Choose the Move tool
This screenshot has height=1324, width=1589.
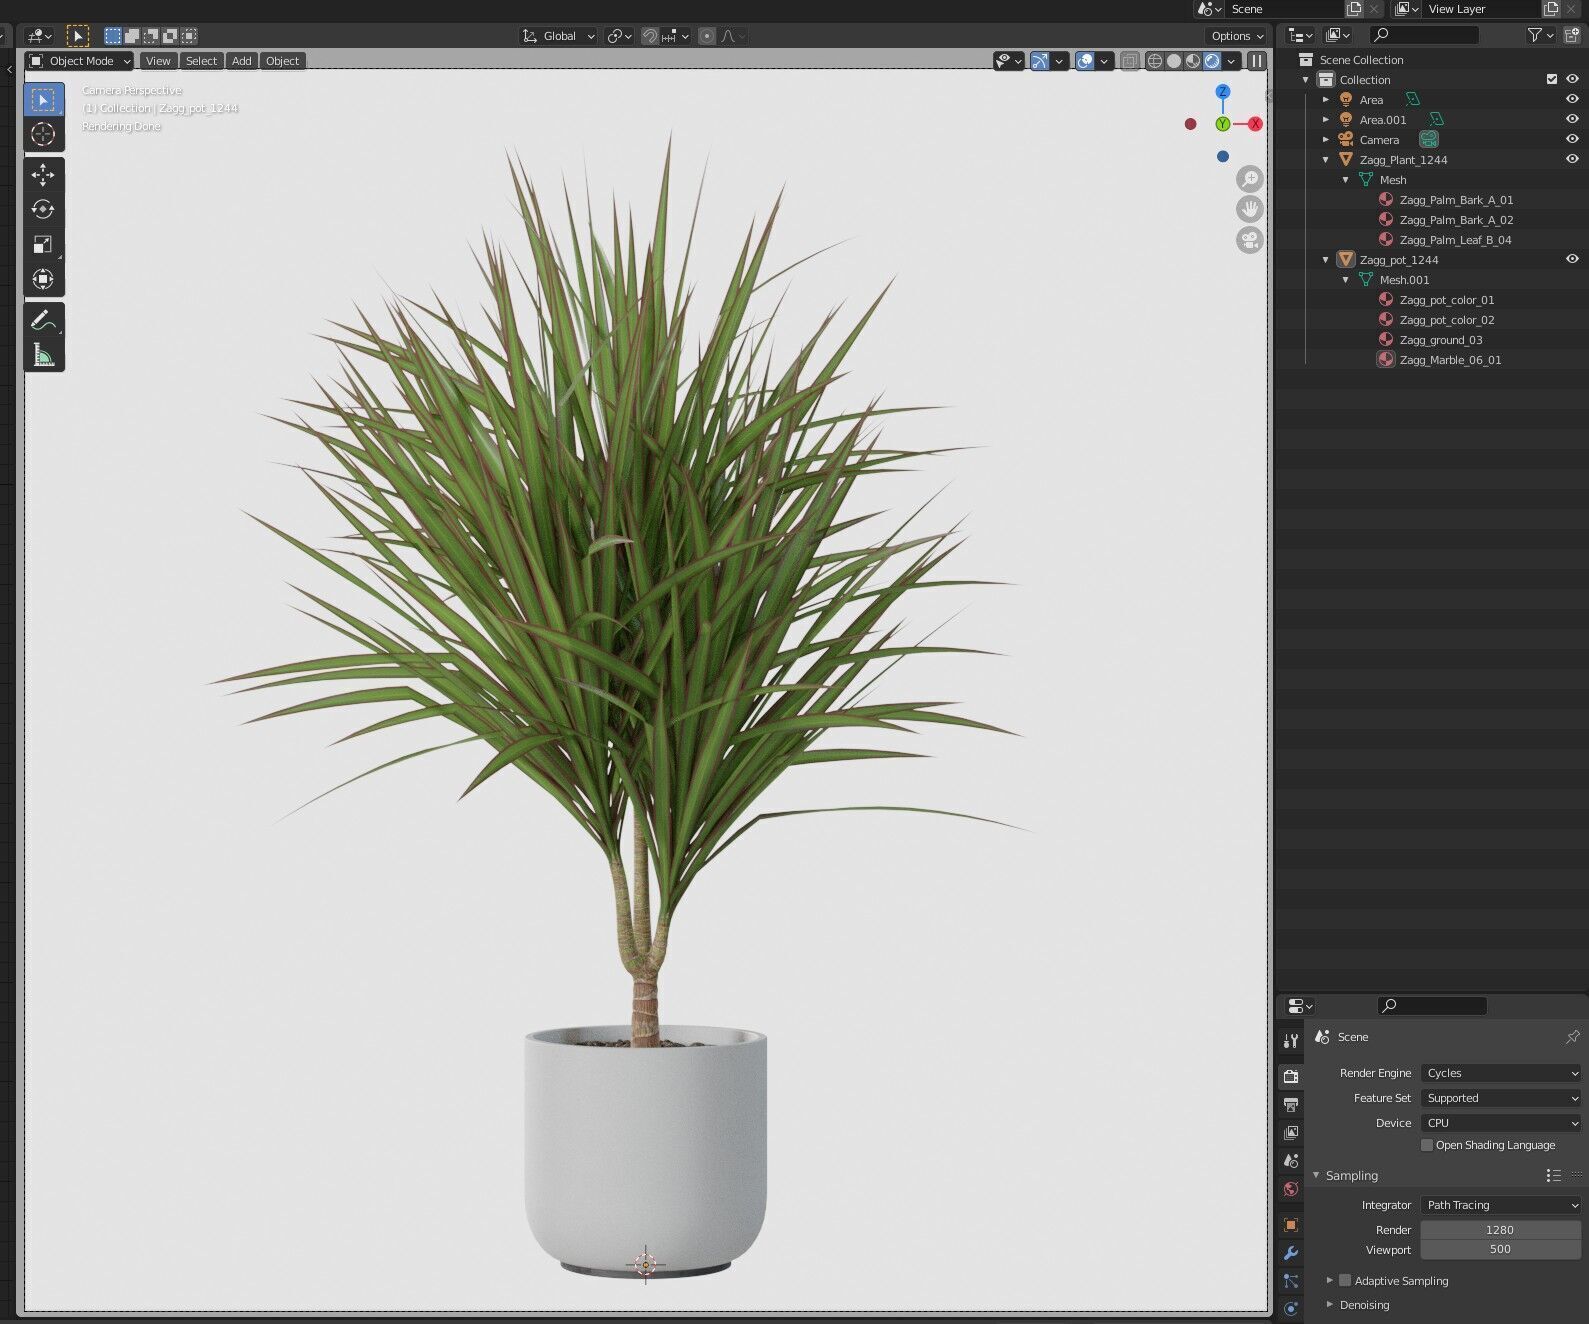(43, 175)
